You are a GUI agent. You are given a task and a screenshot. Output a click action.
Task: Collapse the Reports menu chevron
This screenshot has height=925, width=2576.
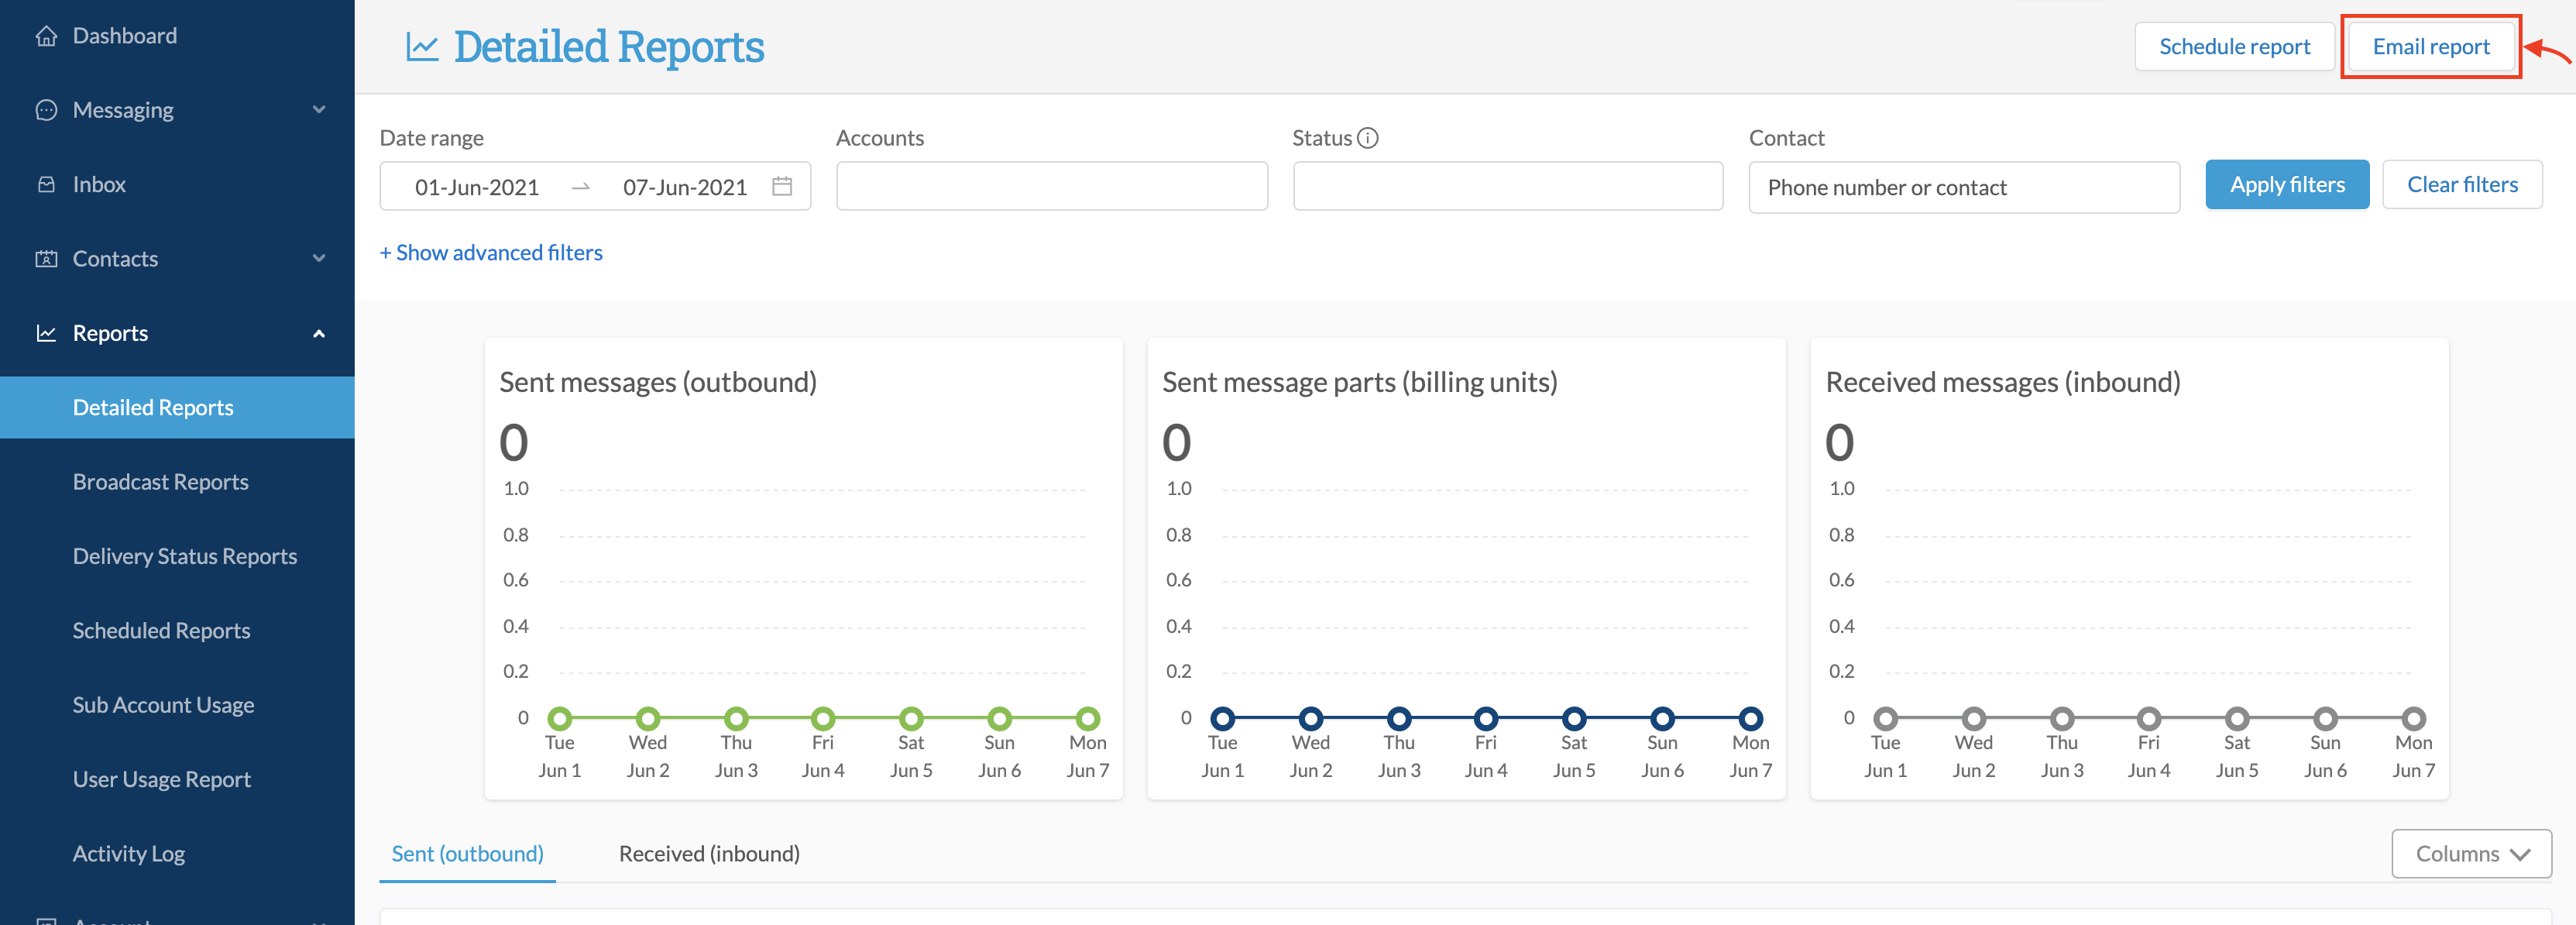(319, 333)
